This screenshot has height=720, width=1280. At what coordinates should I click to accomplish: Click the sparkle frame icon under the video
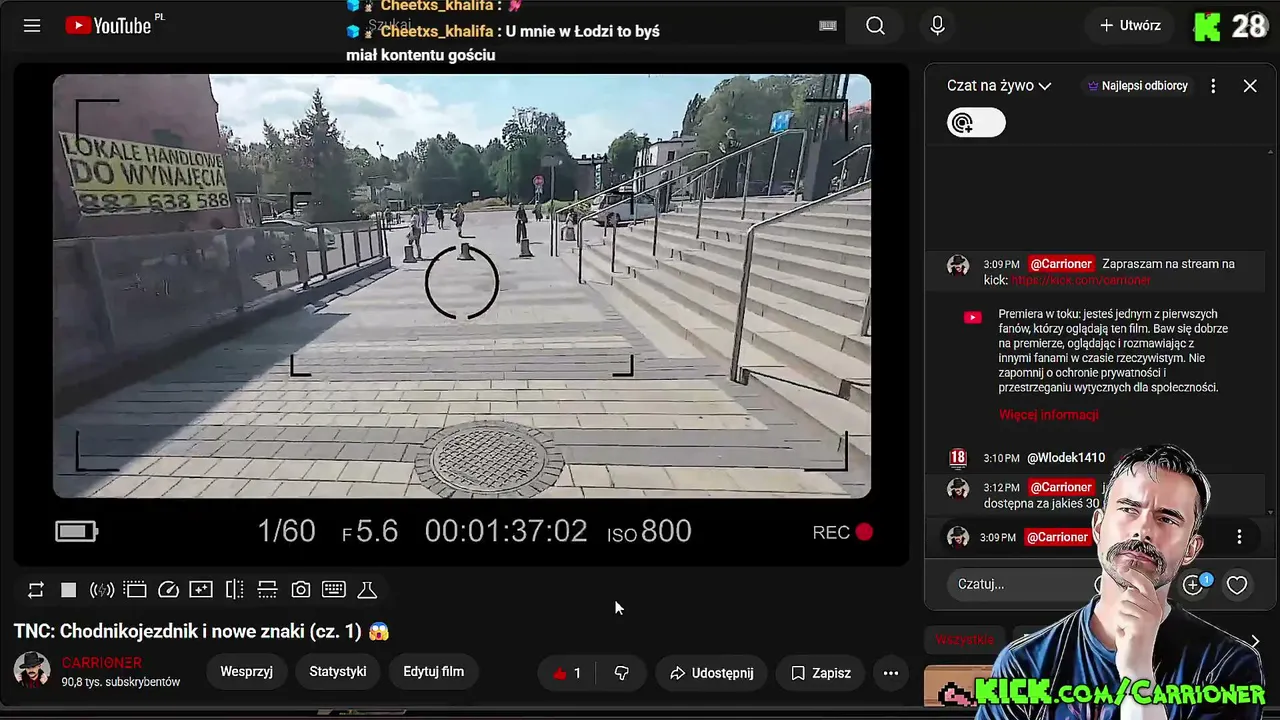coord(201,590)
